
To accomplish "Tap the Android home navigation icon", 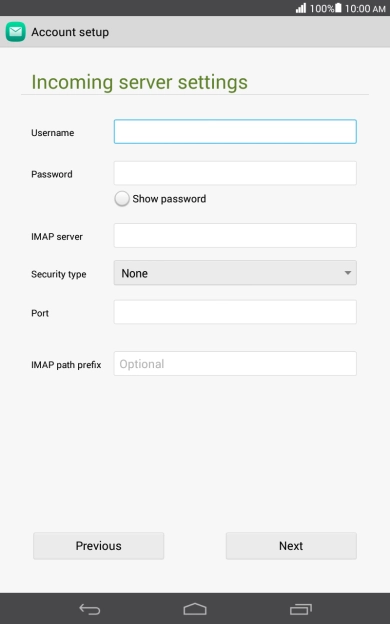I will 195,609.
